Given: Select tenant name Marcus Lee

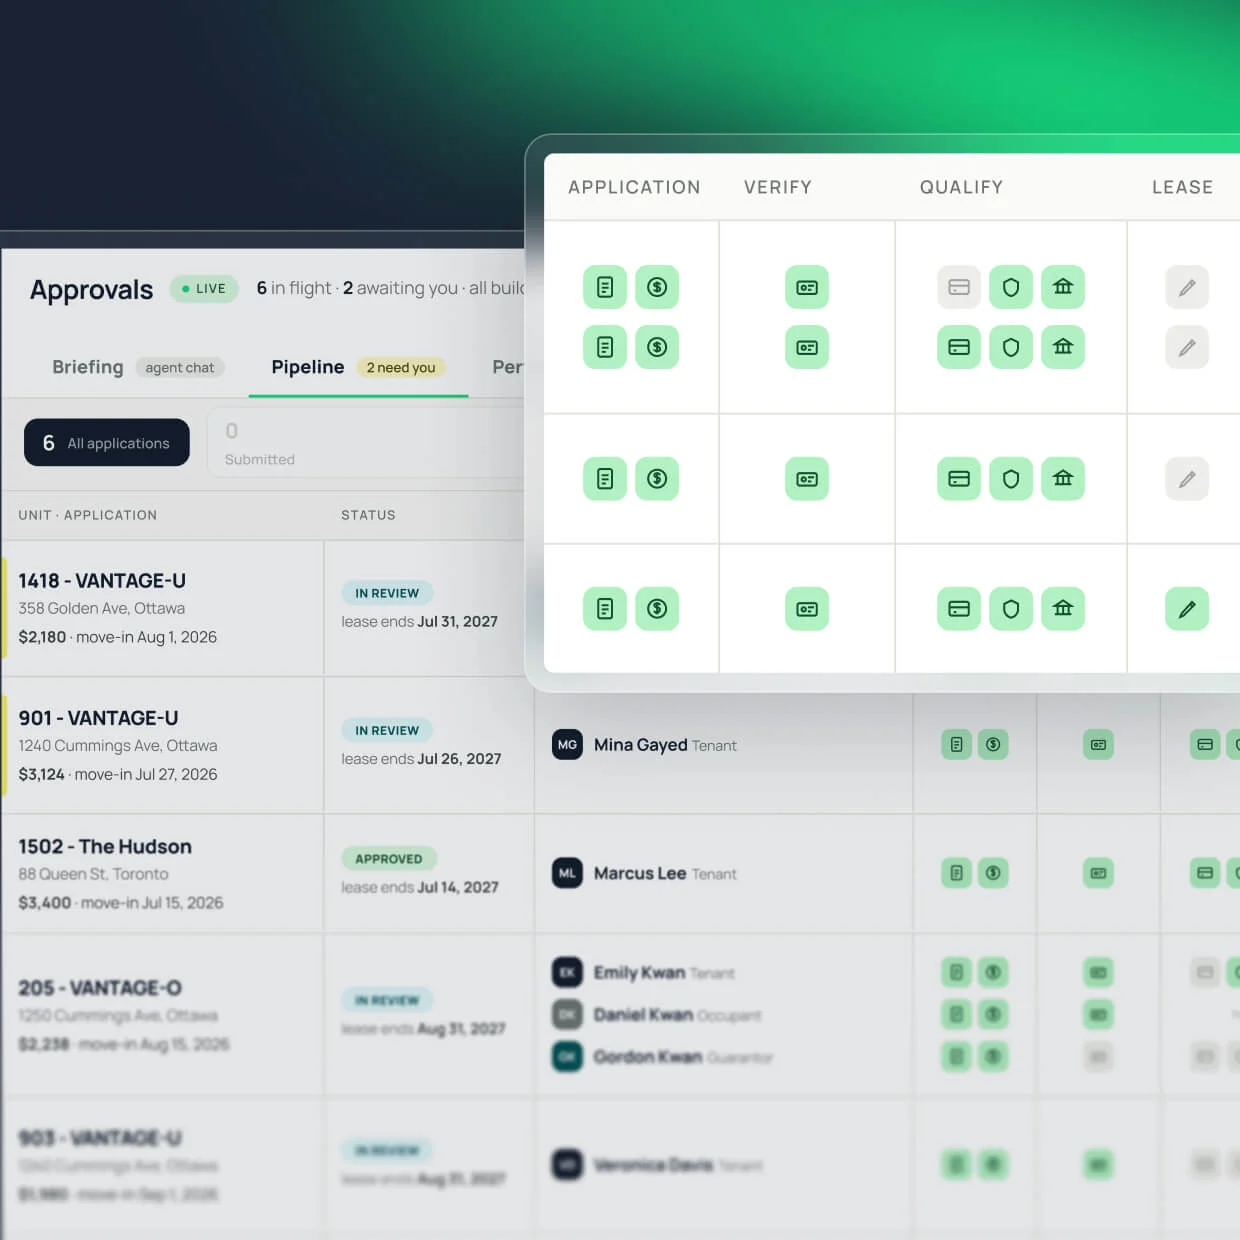Looking at the screenshot, I should point(640,873).
